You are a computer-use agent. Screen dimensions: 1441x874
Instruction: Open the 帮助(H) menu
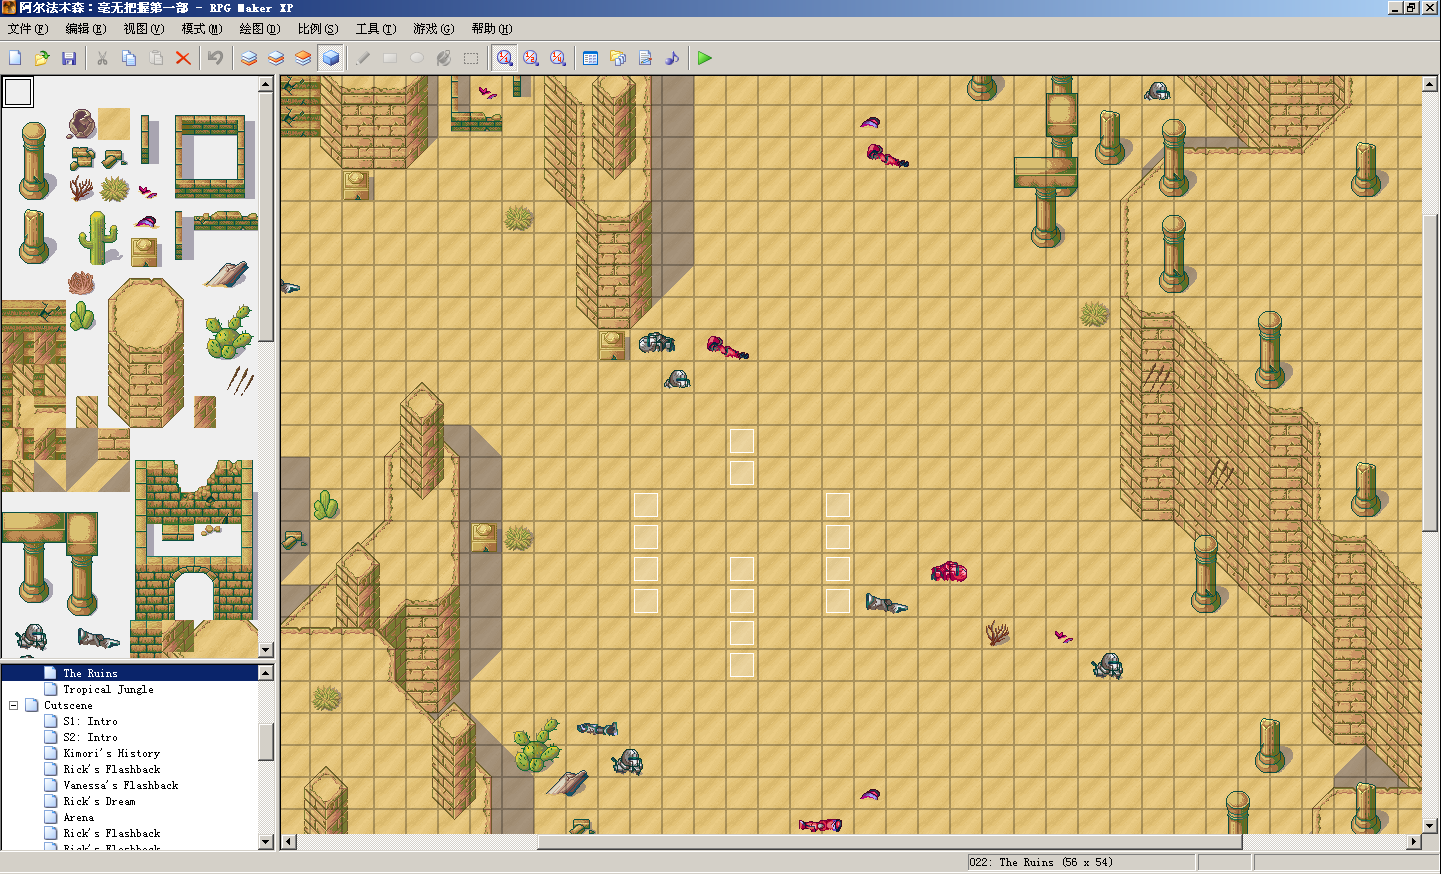click(492, 29)
